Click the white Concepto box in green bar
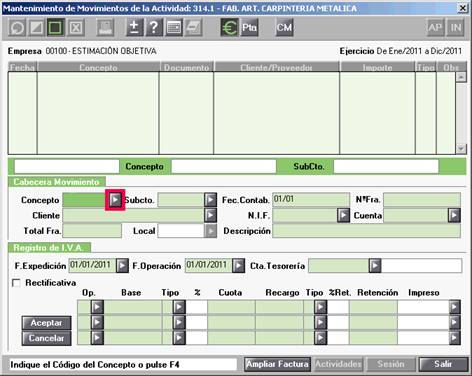Viewport: 472px width, 376px height. click(224, 166)
